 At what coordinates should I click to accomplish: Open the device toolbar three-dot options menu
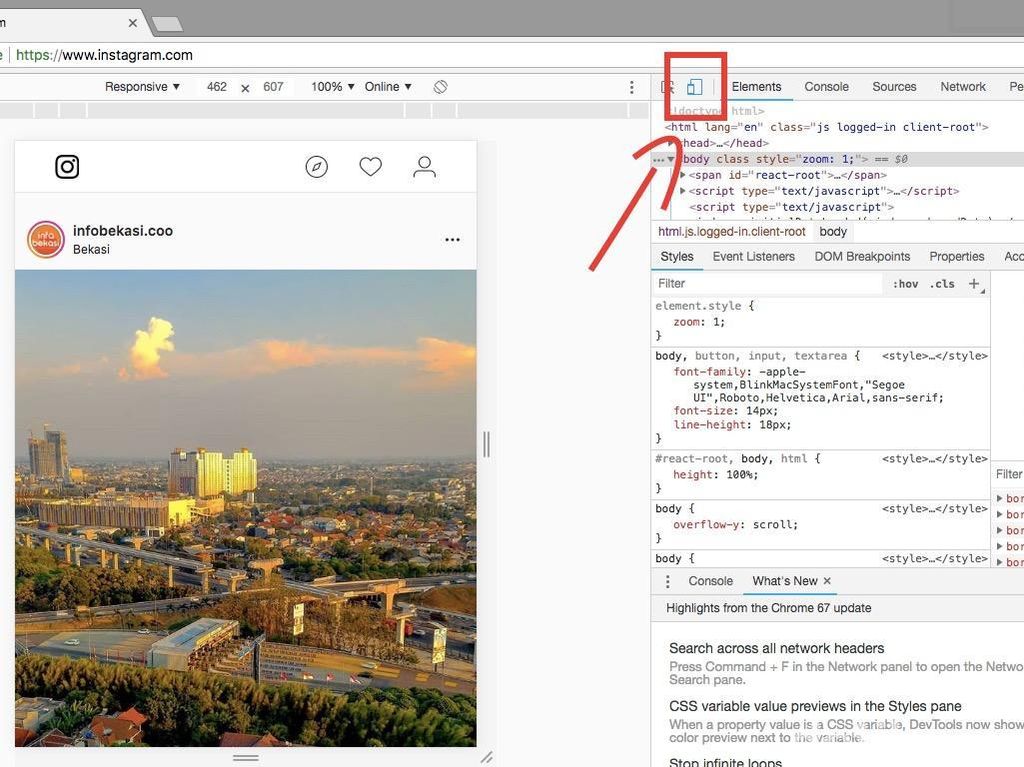click(x=632, y=87)
